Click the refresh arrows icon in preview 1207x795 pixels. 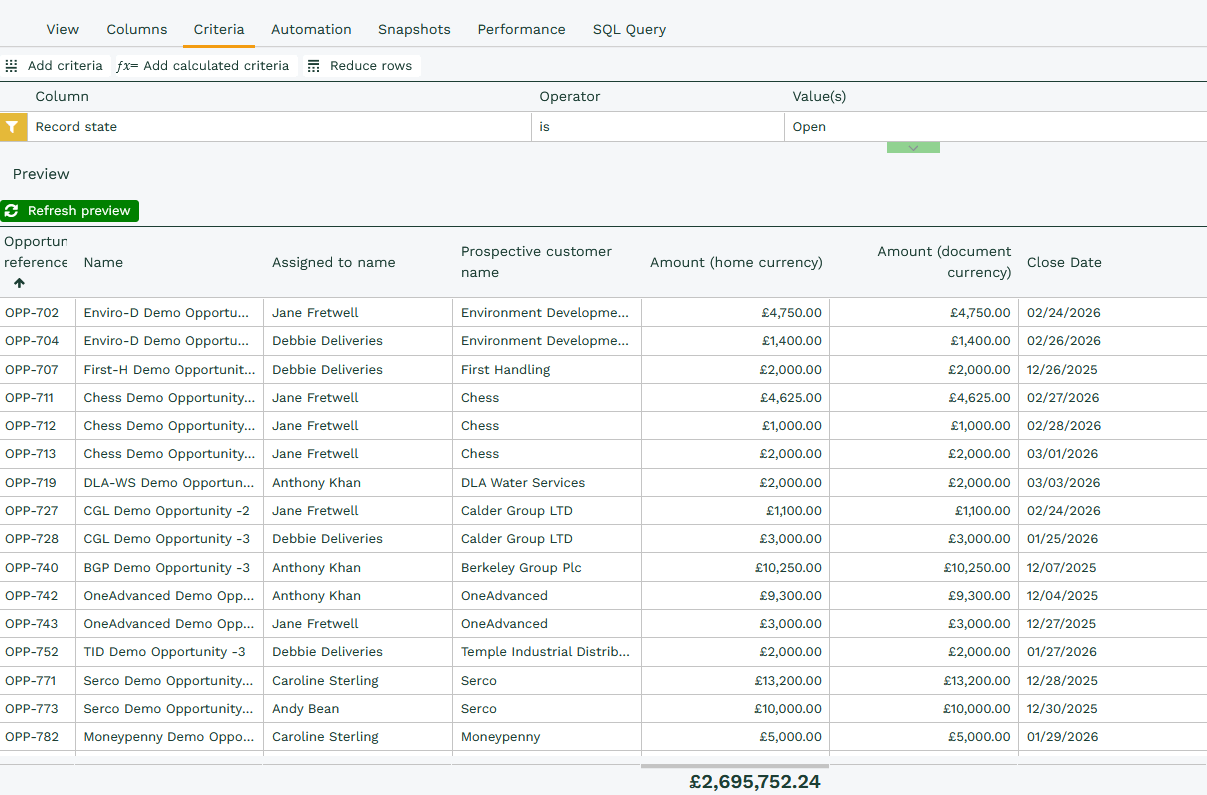click(12, 211)
